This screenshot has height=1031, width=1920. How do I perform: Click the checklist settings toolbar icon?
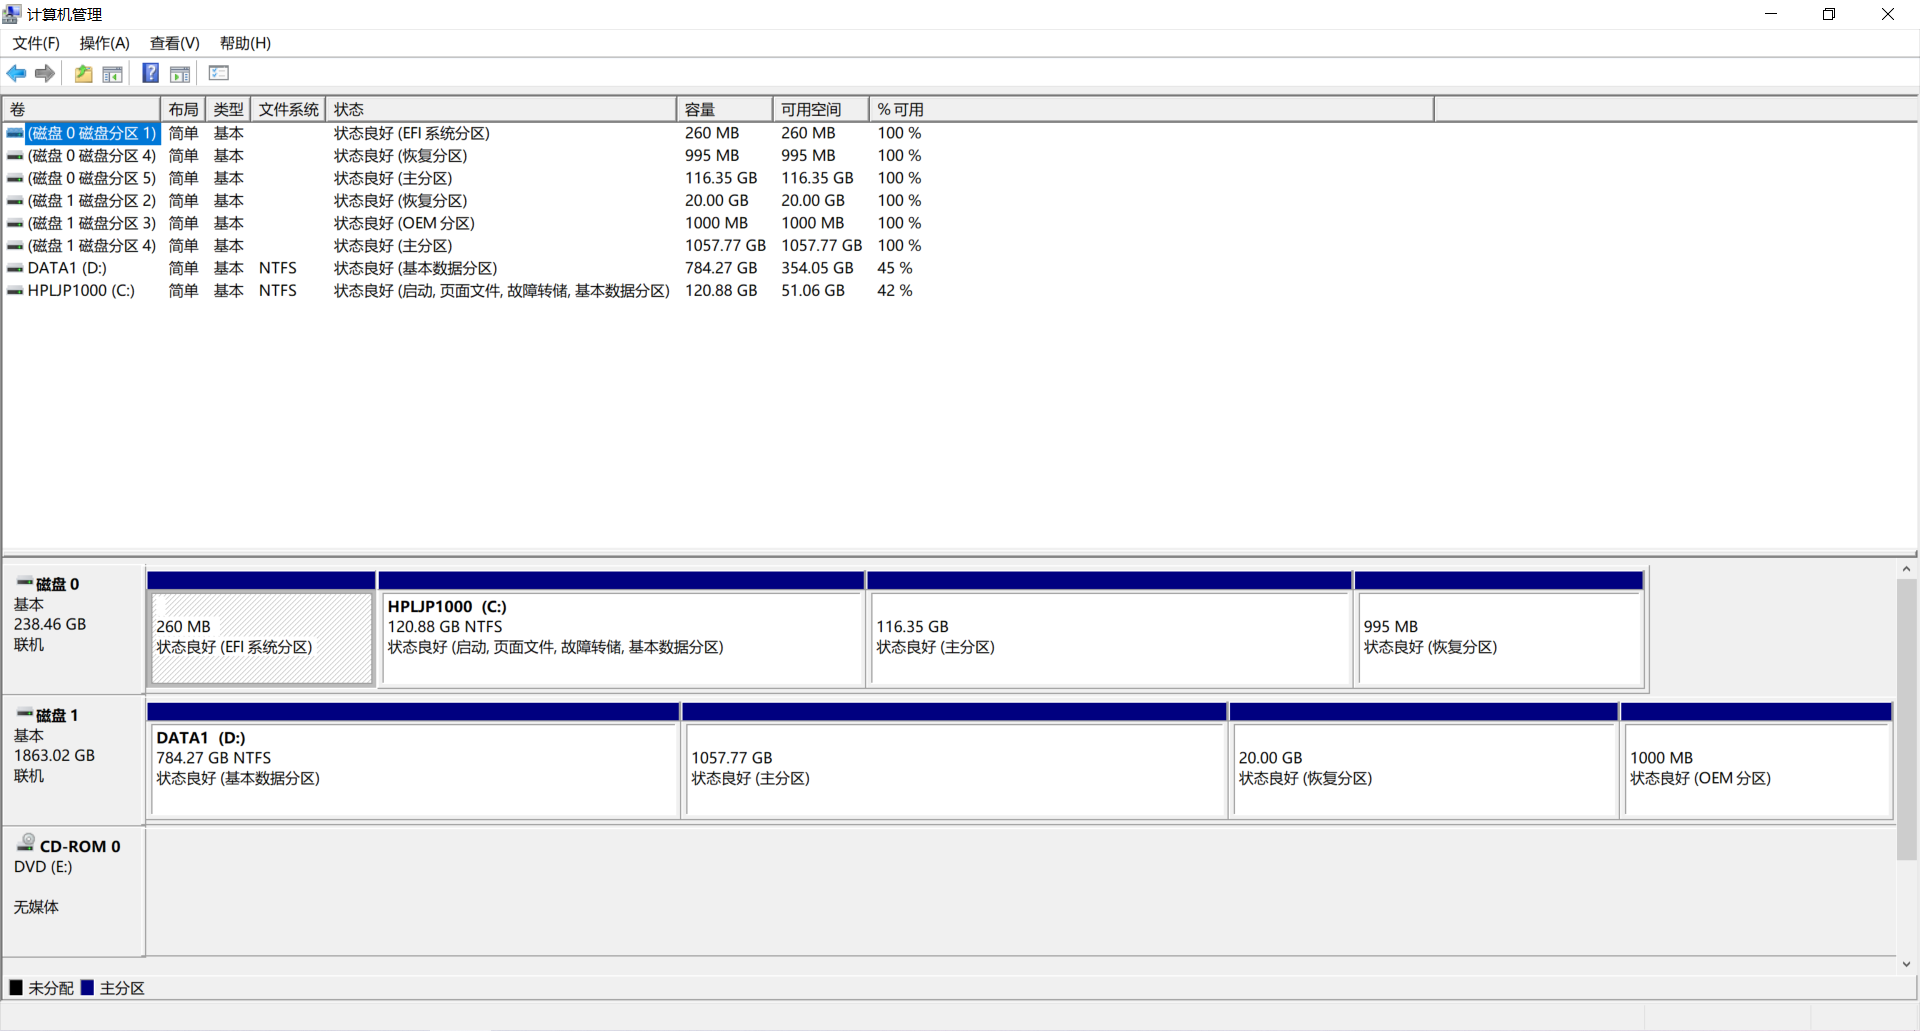[219, 73]
